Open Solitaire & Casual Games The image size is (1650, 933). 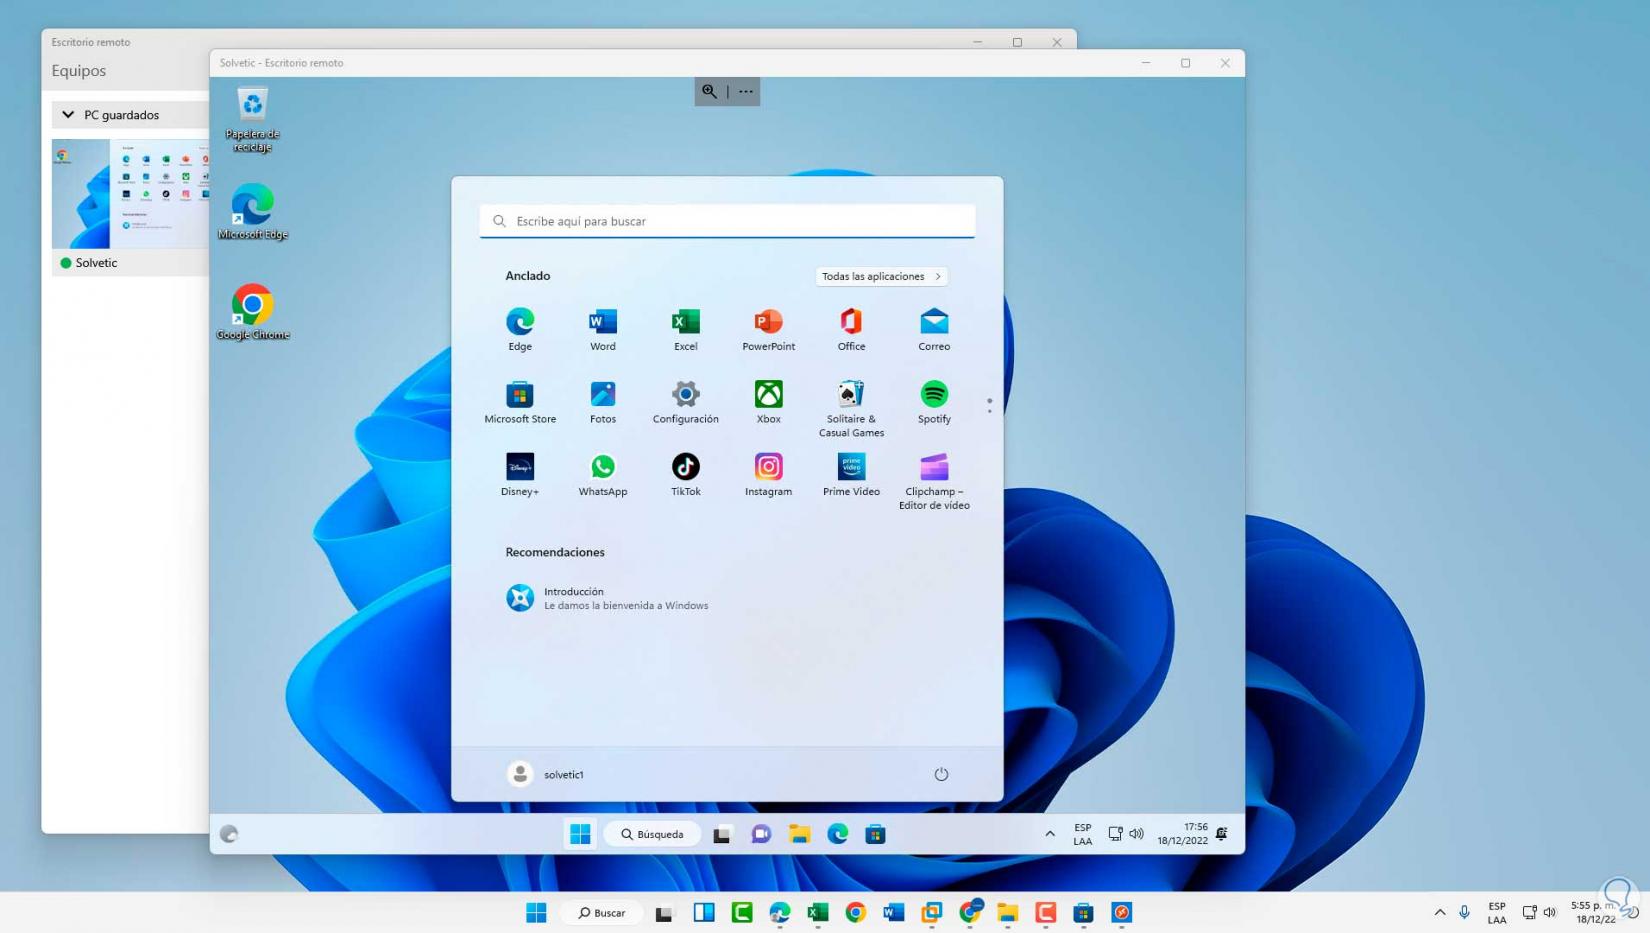pyautogui.click(x=851, y=408)
